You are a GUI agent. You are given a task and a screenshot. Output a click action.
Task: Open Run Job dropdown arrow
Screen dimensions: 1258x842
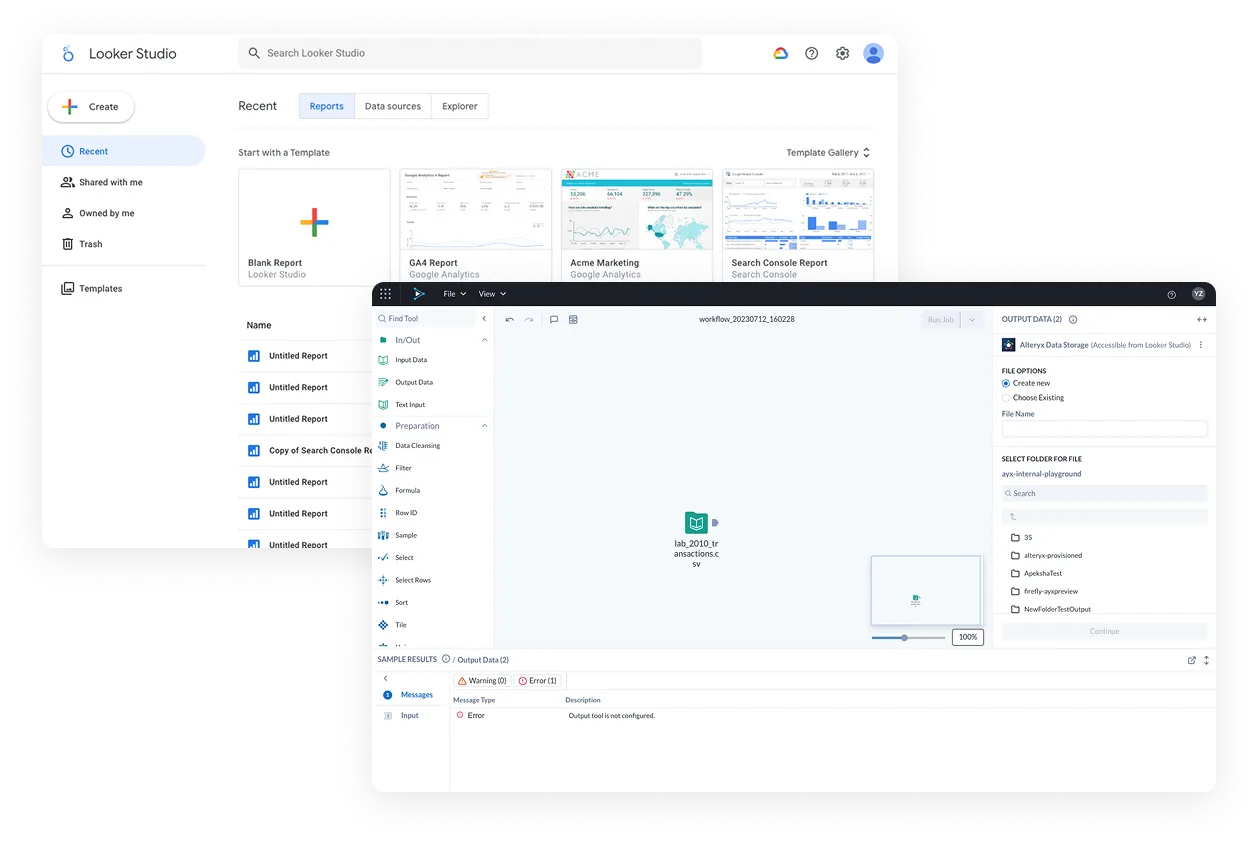coord(972,320)
